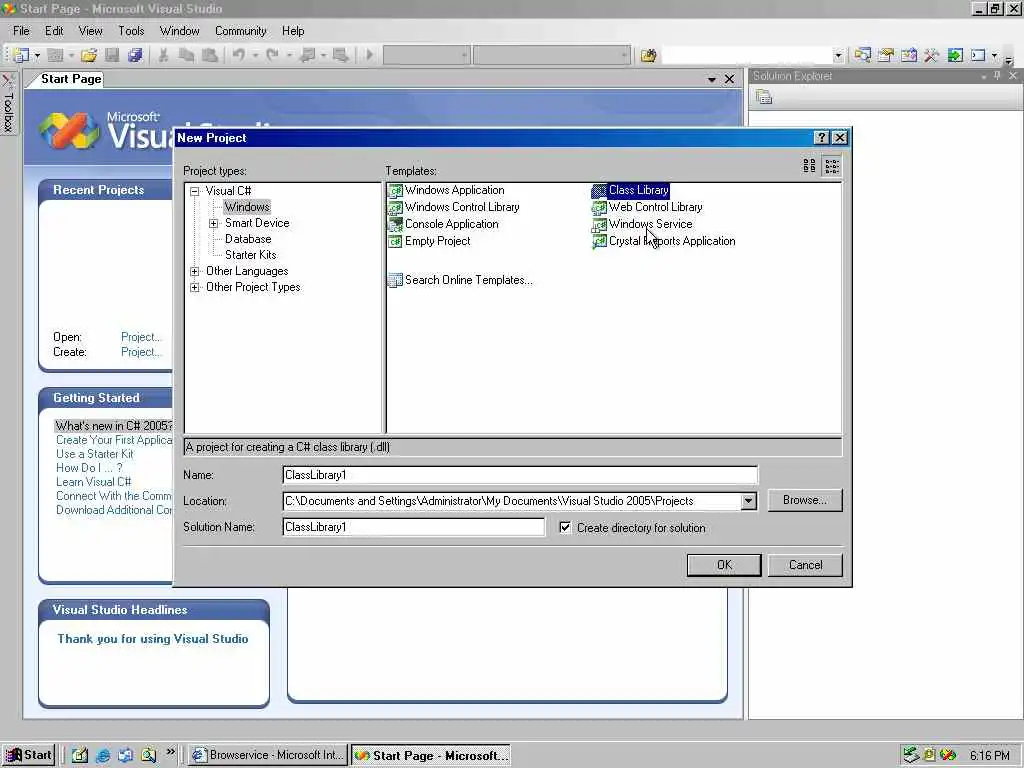The width and height of the screenshot is (1024, 768).
Task: Click the Save floppy icon in toolbar
Action: coord(112,56)
